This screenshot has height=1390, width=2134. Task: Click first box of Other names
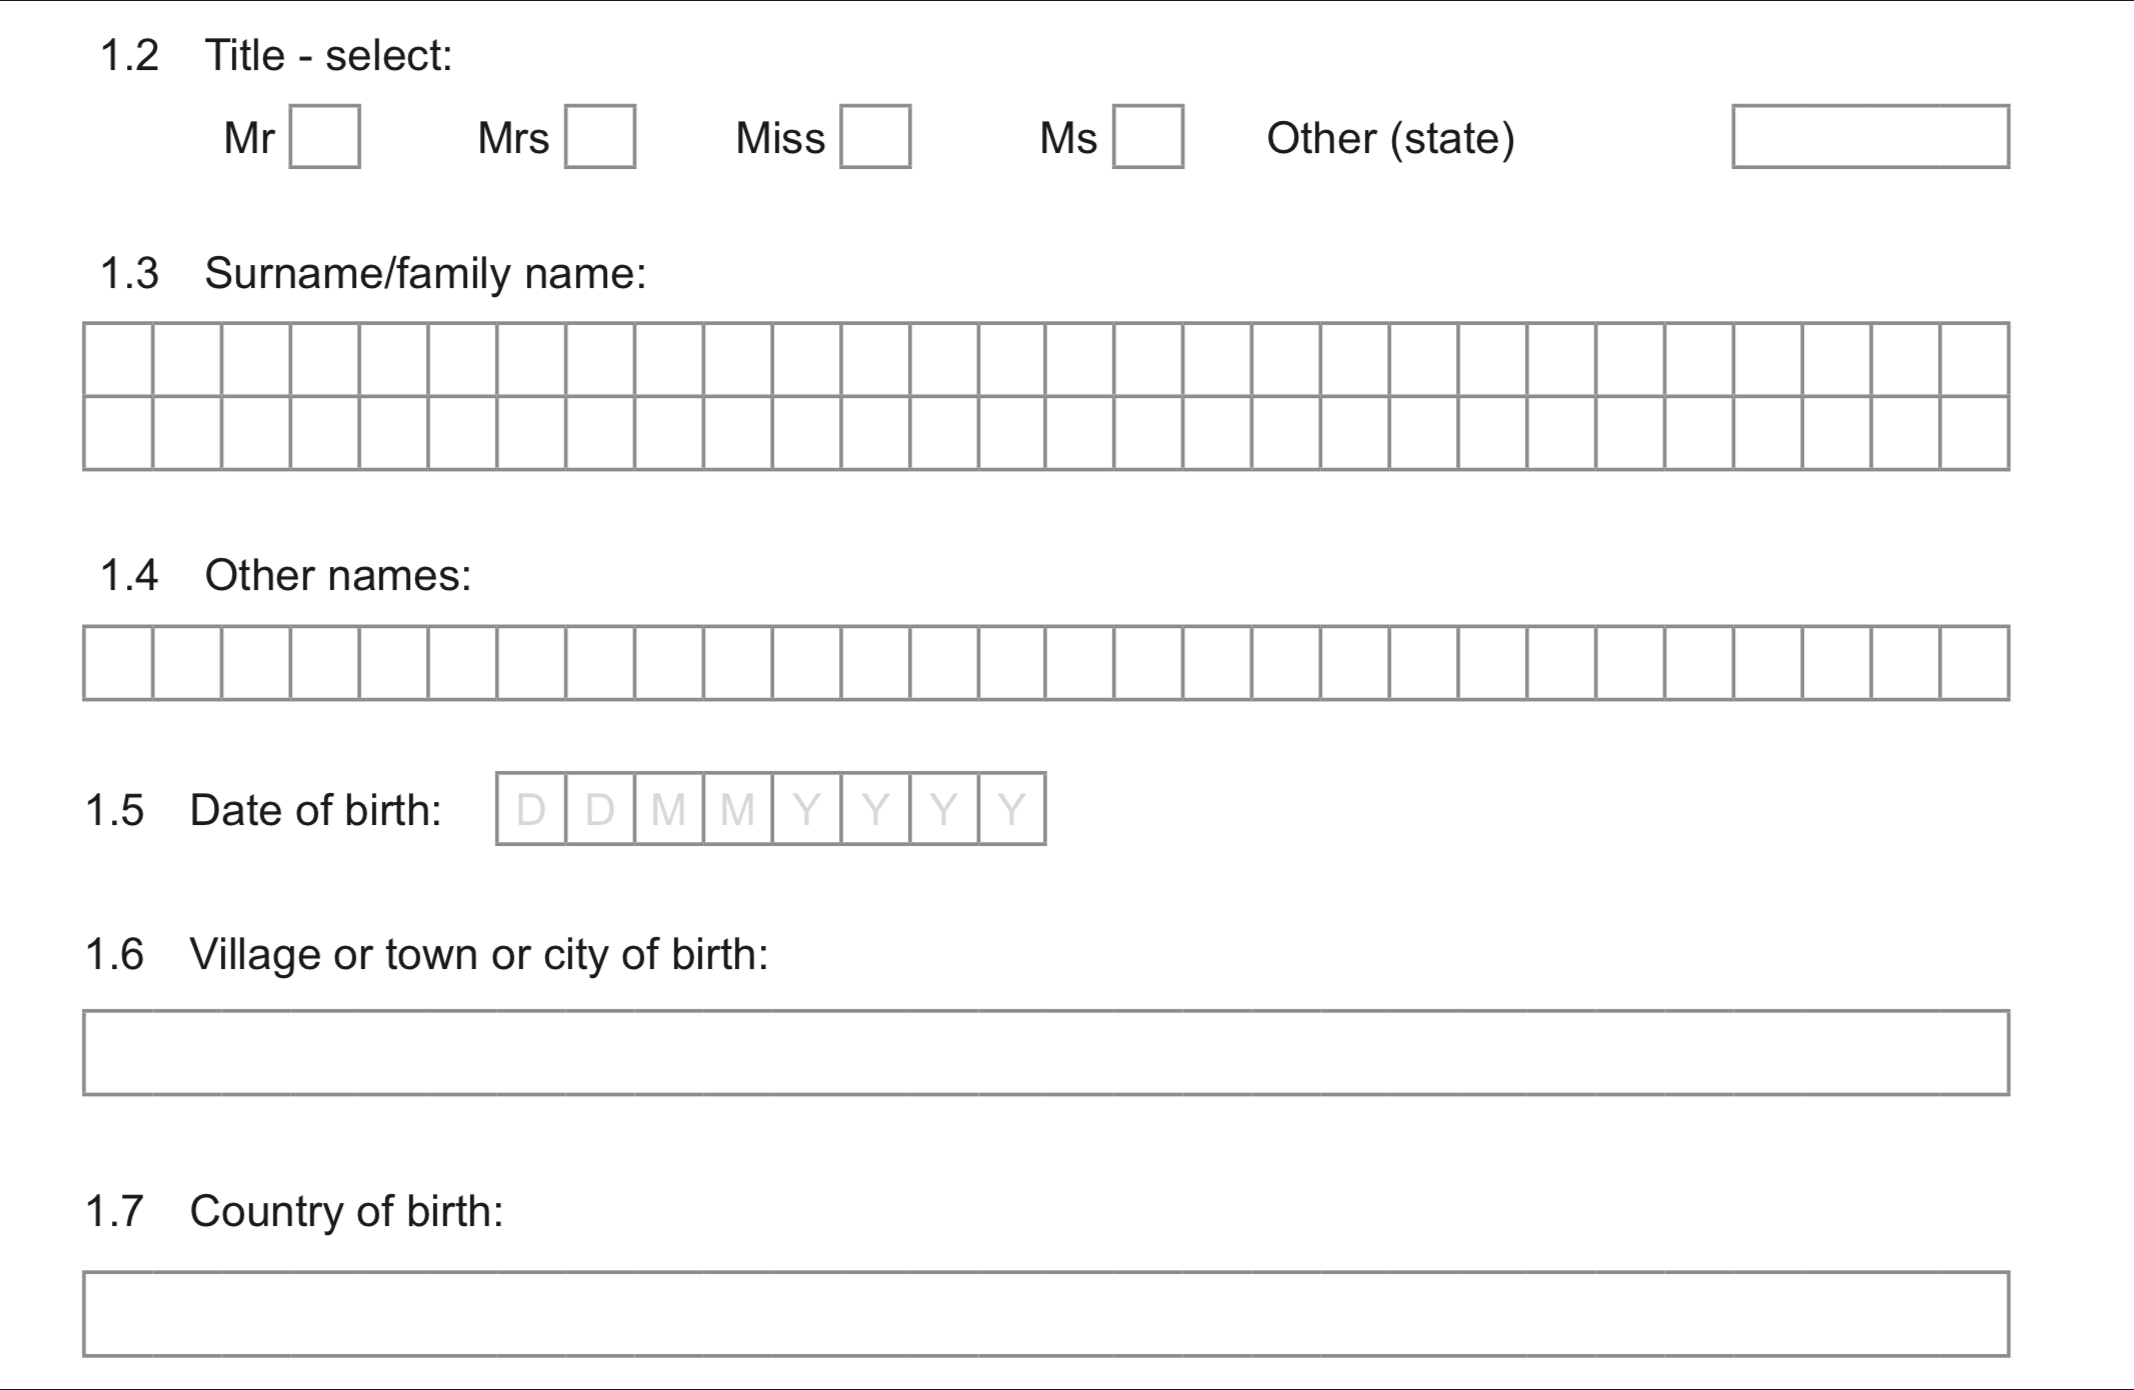pyautogui.click(x=119, y=663)
